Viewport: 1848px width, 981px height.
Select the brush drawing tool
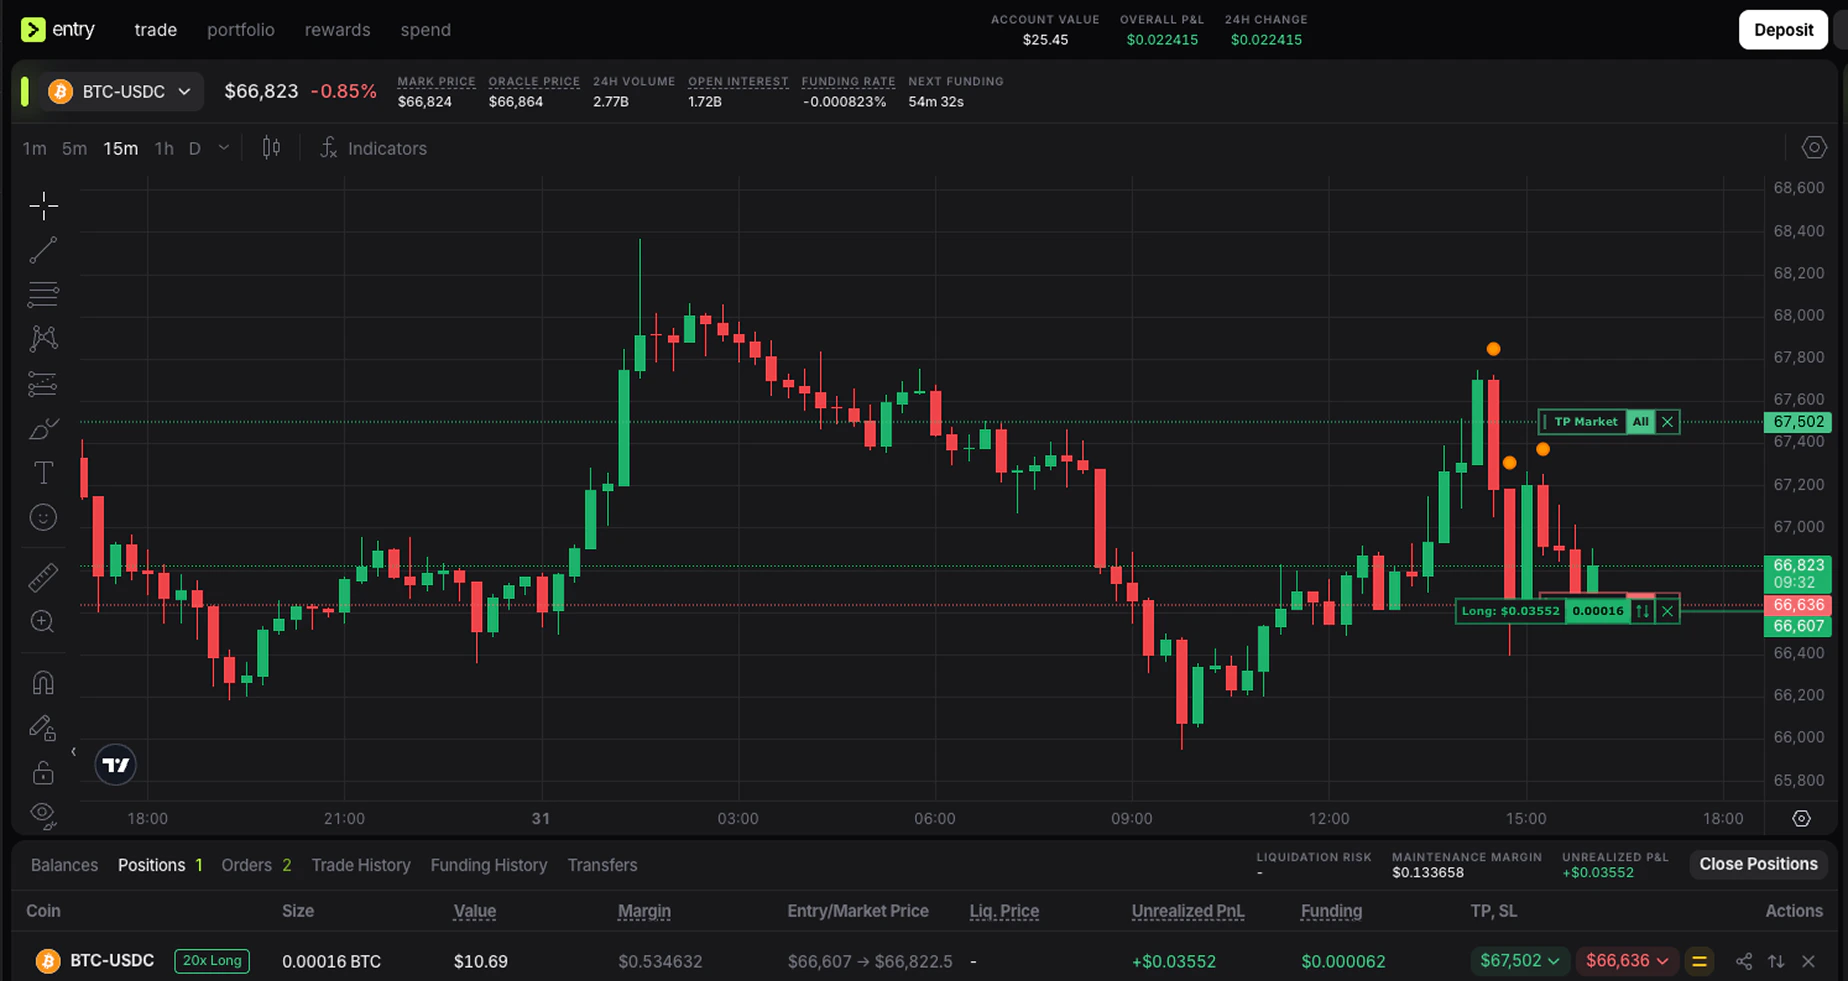[43, 429]
